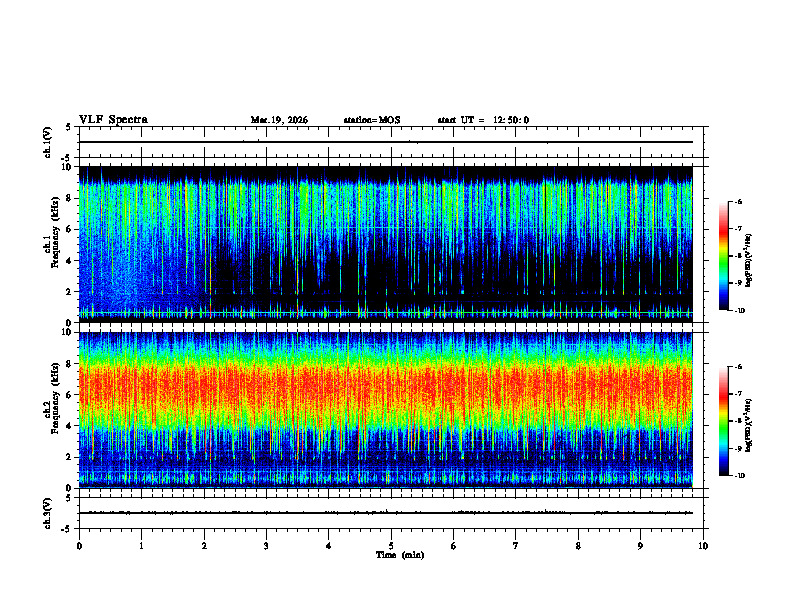Select the ch.1 "Frequency (kHz)" axis label
The image size is (792, 612).
(x=58, y=232)
